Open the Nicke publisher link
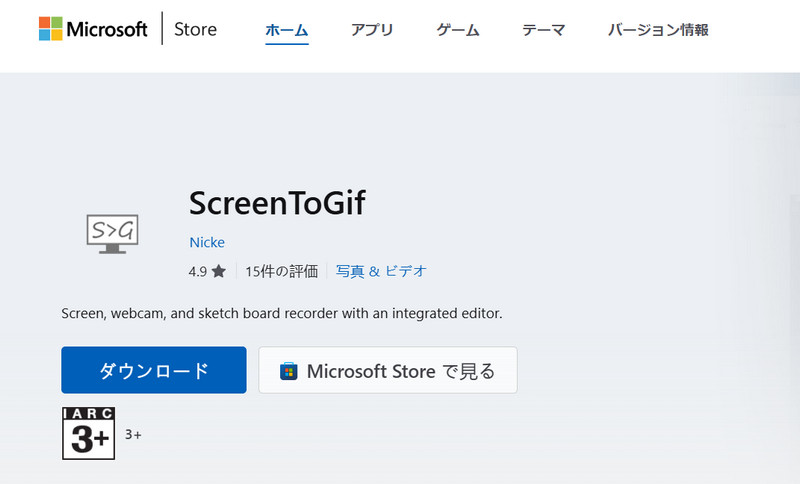The height and width of the screenshot is (484, 800). [x=207, y=242]
